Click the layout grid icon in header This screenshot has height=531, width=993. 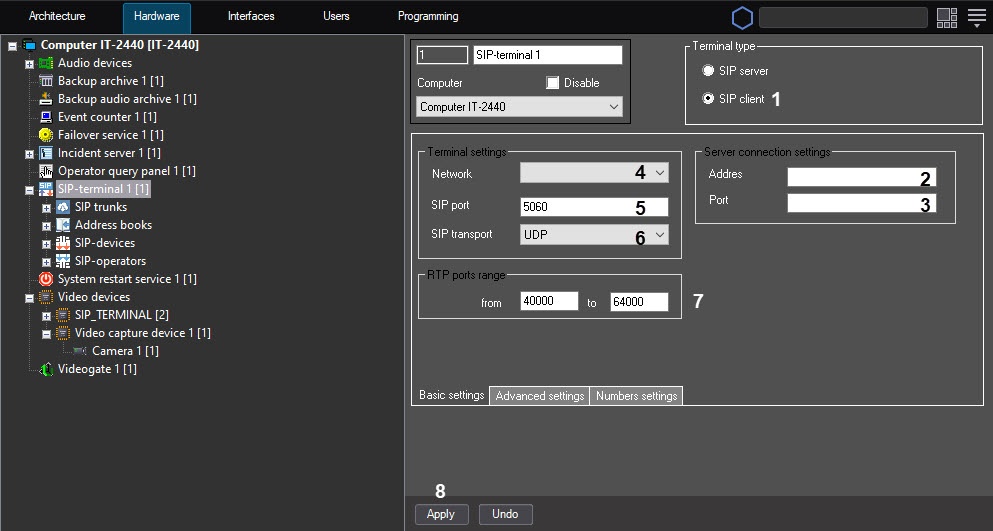point(946,18)
